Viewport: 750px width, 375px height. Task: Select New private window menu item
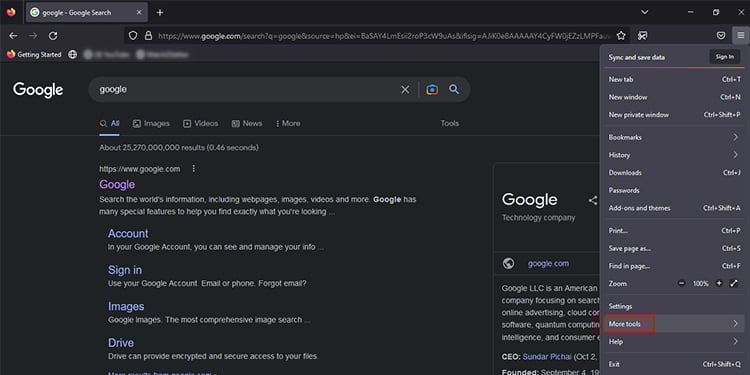tap(674, 115)
